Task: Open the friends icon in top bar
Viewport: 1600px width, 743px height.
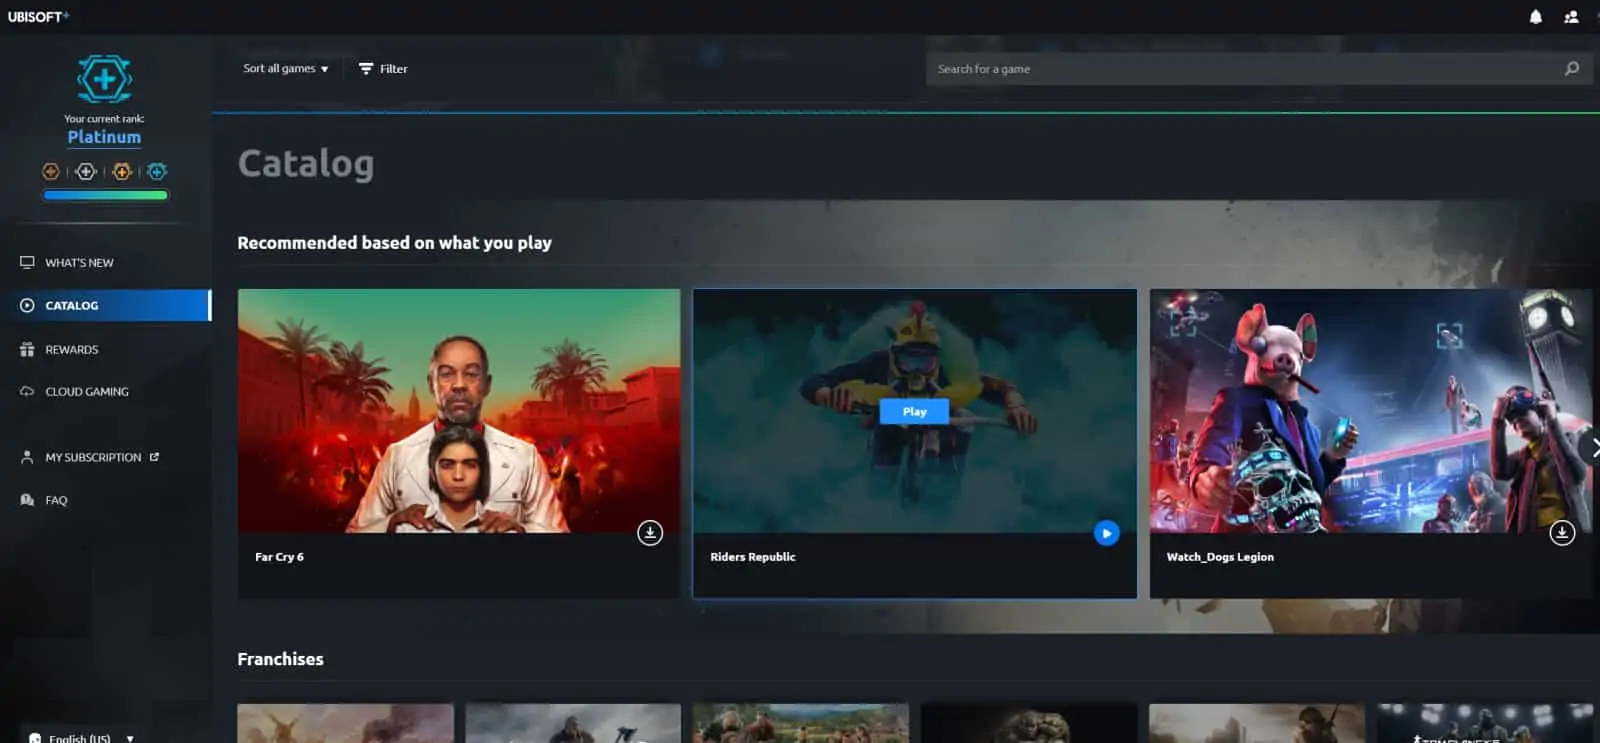Action: pyautogui.click(x=1571, y=17)
